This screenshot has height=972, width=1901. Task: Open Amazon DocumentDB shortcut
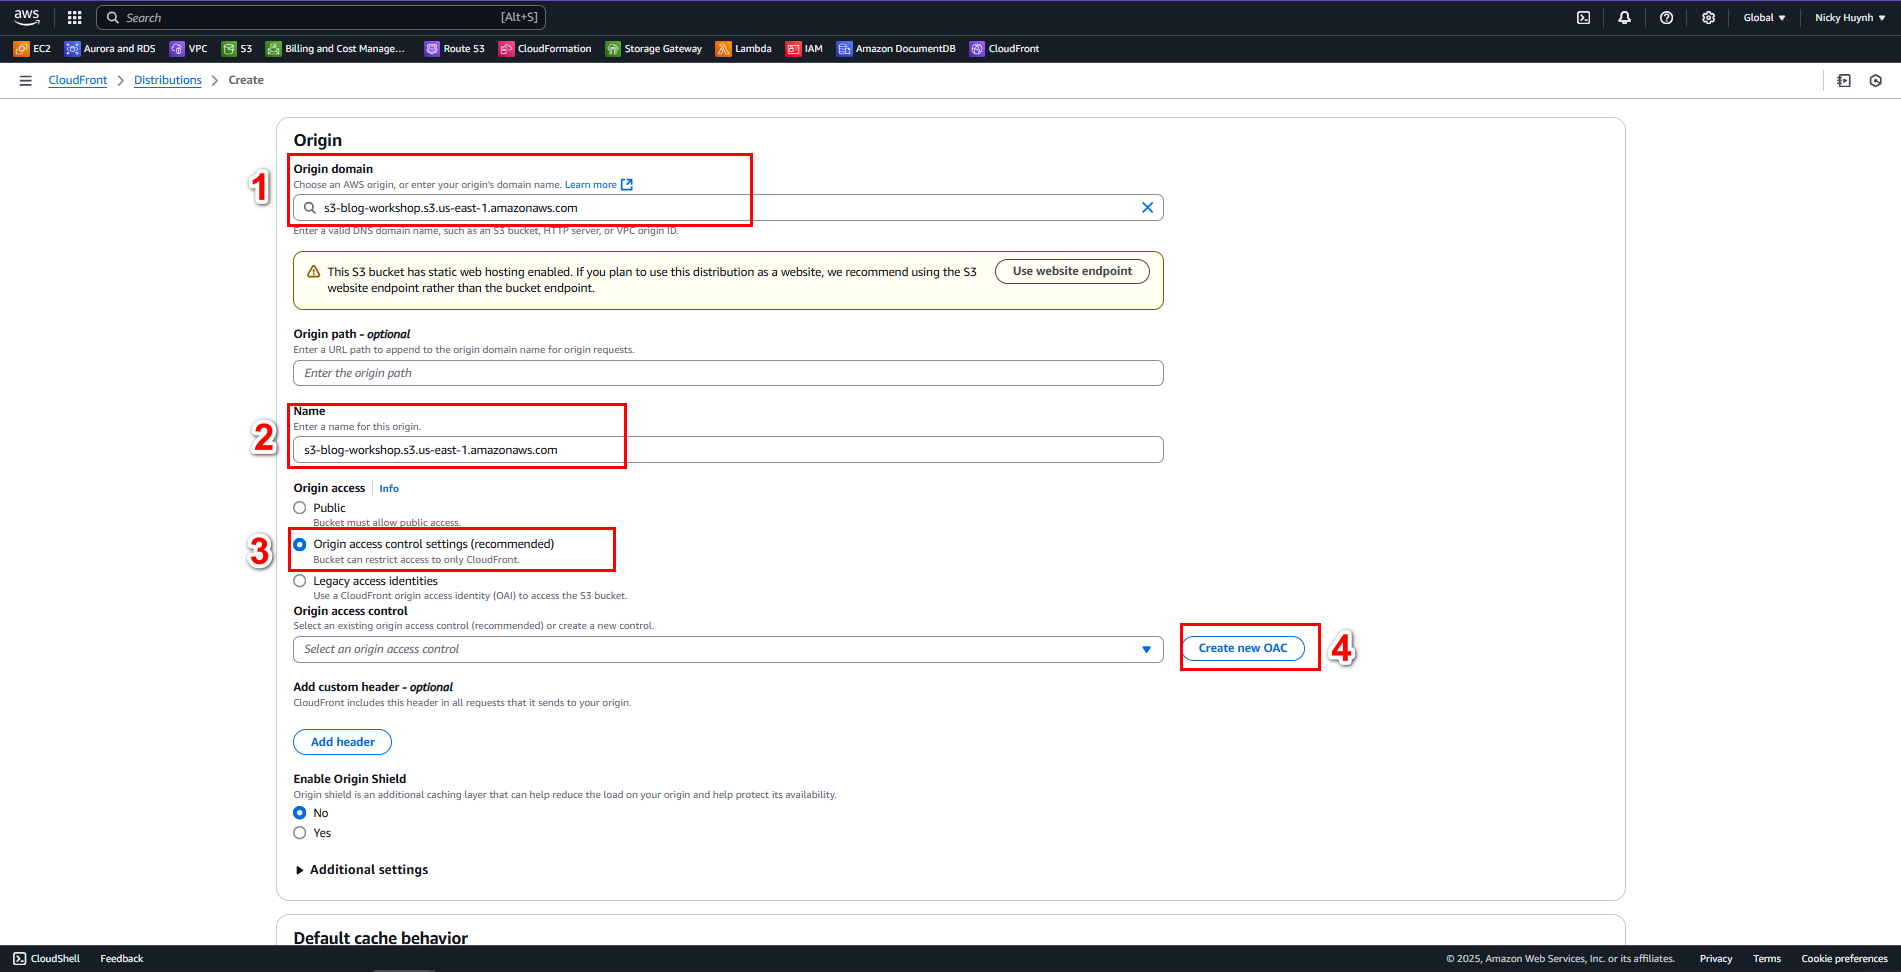897,48
